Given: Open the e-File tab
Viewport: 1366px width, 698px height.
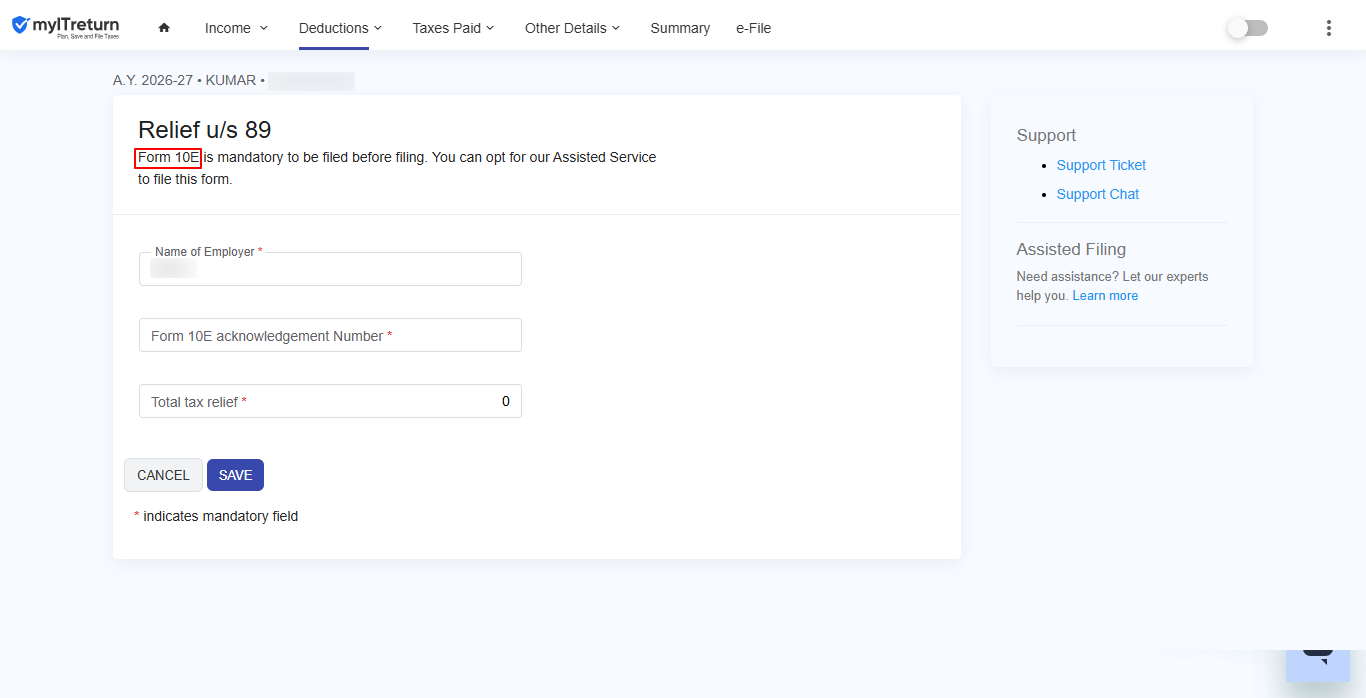Looking at the screenshot, I should [x=753, y=28].
